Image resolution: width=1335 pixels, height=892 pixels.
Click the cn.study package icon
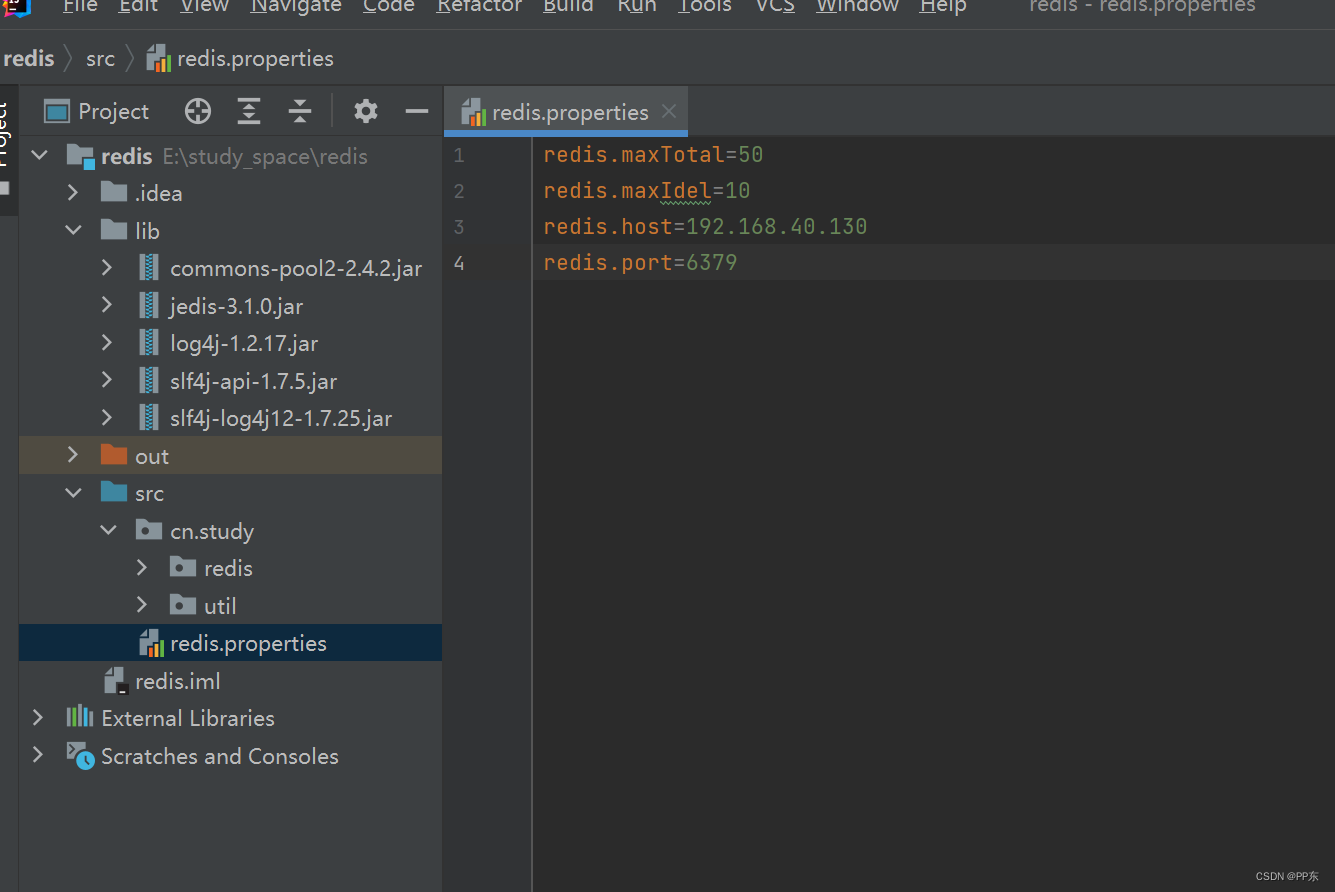pyautogui.click(x=148, y=530)
